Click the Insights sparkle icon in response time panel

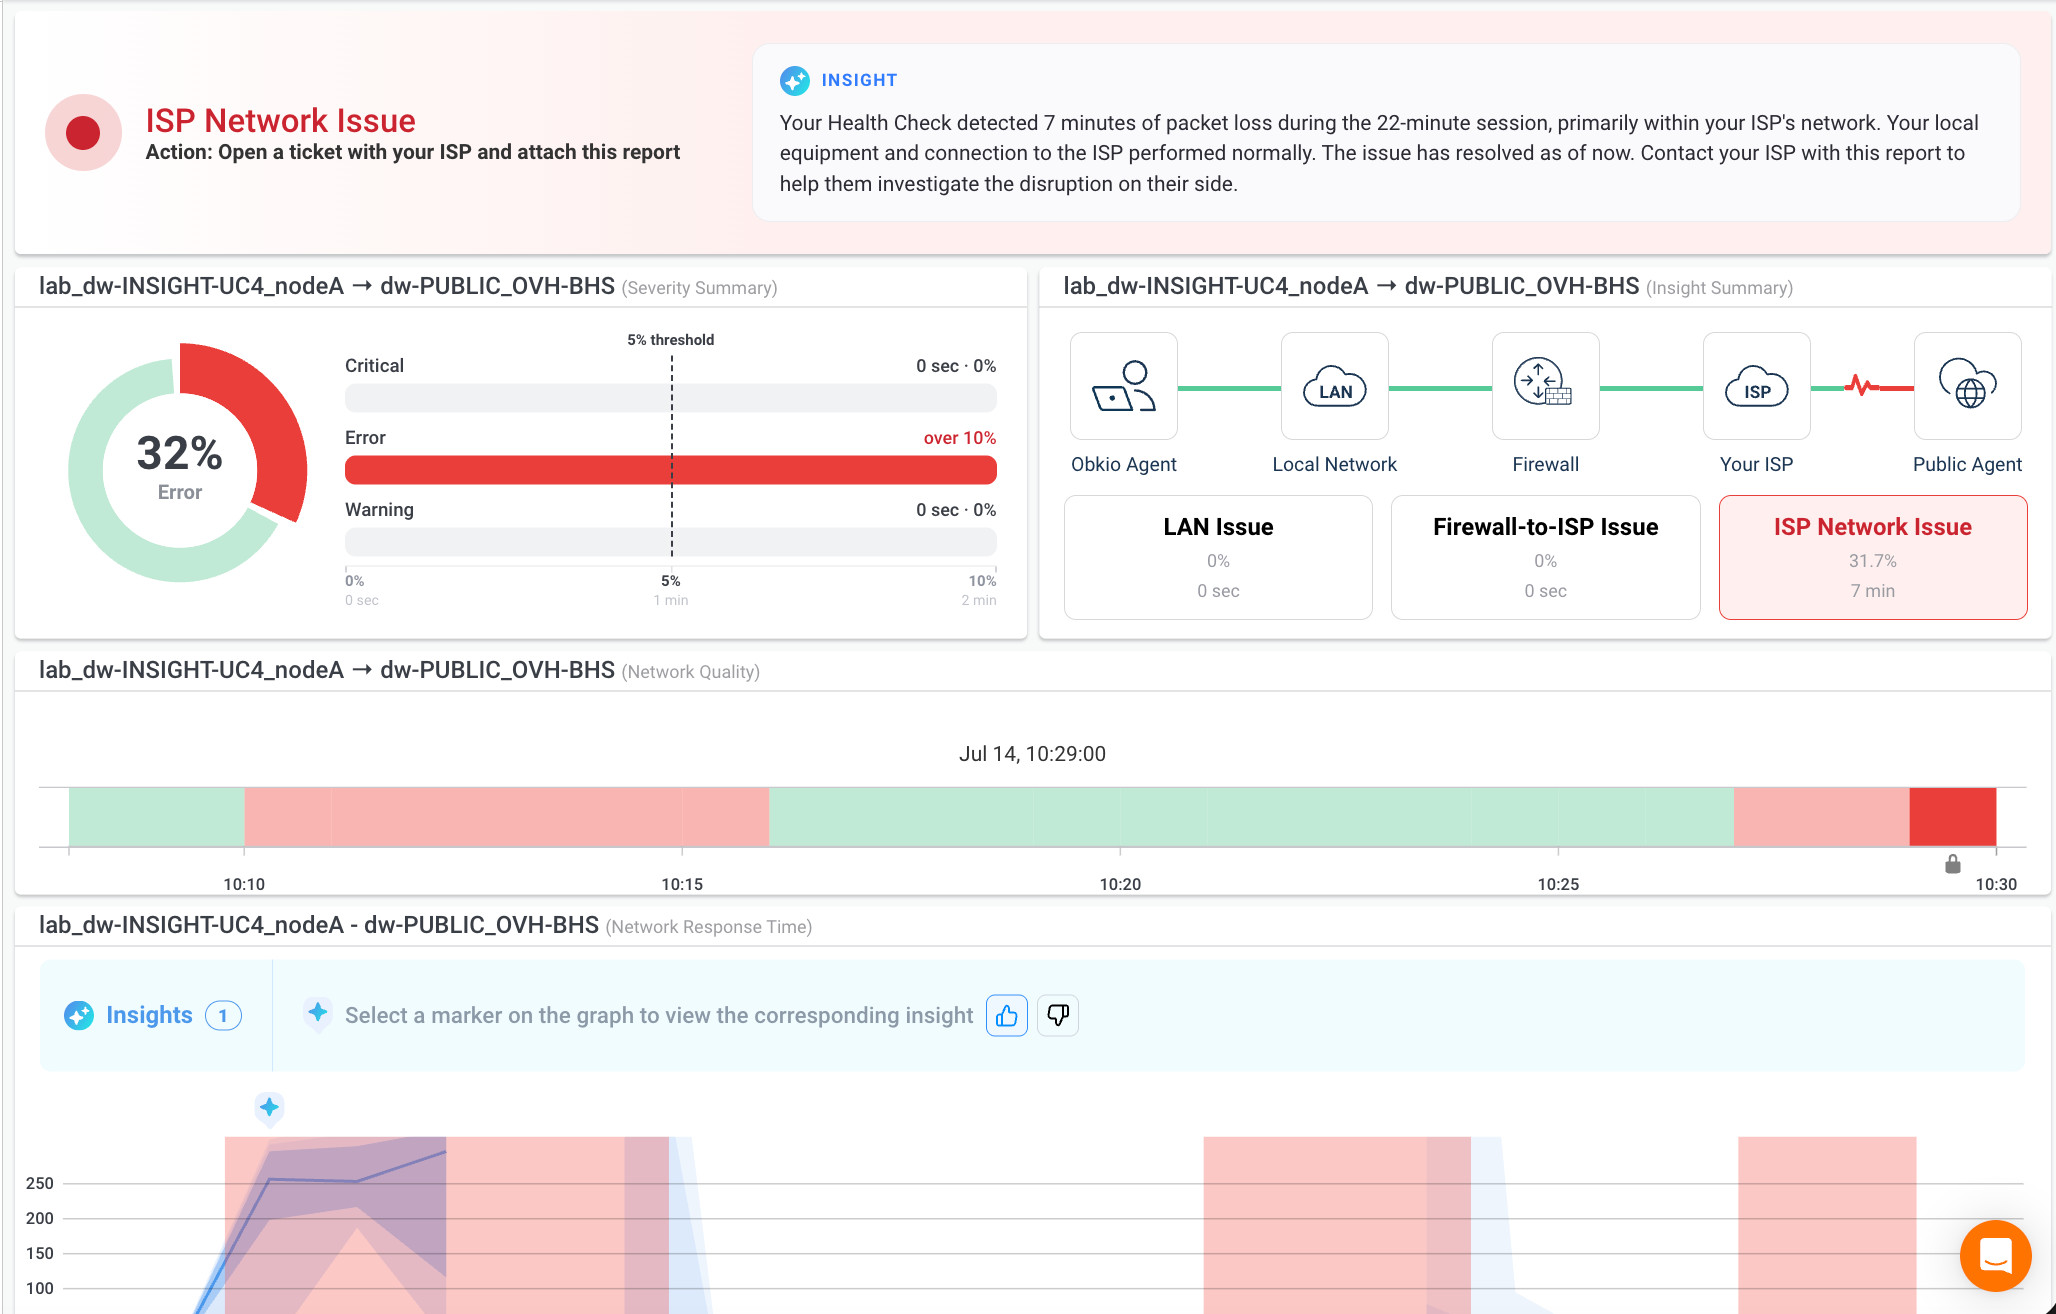79,1016
